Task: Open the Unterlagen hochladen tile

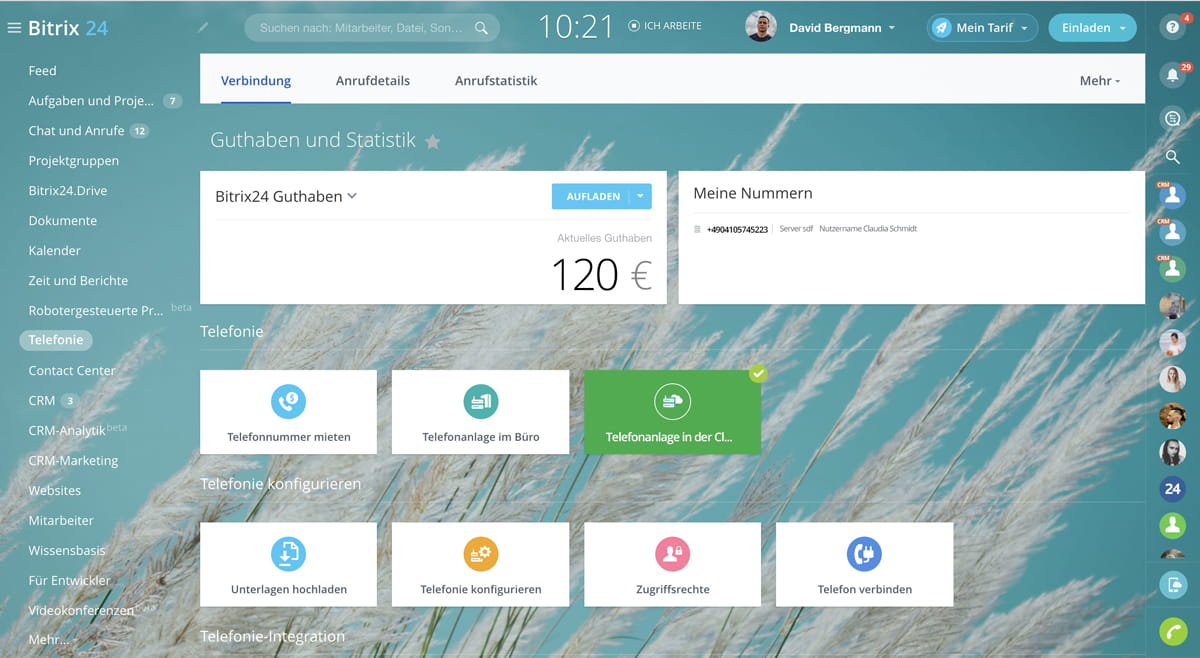Action: pos(288,564)
